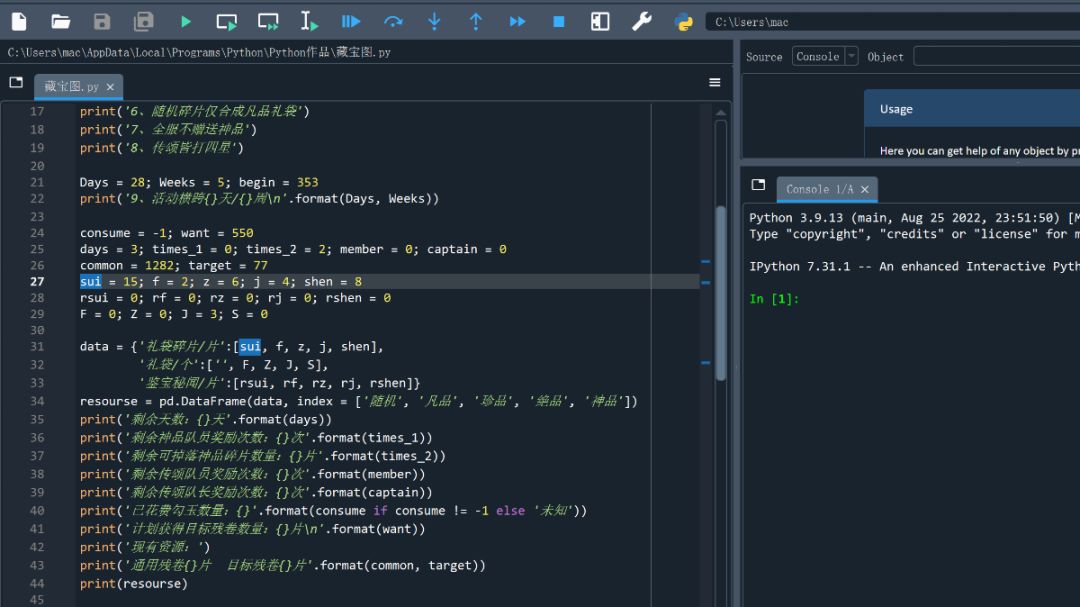1080x607 pixels.
Task: Open the PYTHONPATH manager Python icon
Action: (x=684, y=21)
